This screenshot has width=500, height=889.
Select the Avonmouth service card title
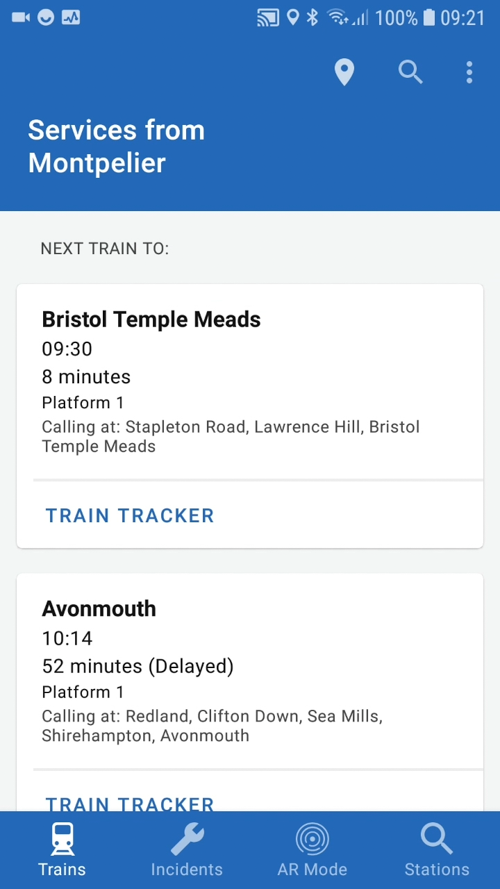tap(99, 609)
